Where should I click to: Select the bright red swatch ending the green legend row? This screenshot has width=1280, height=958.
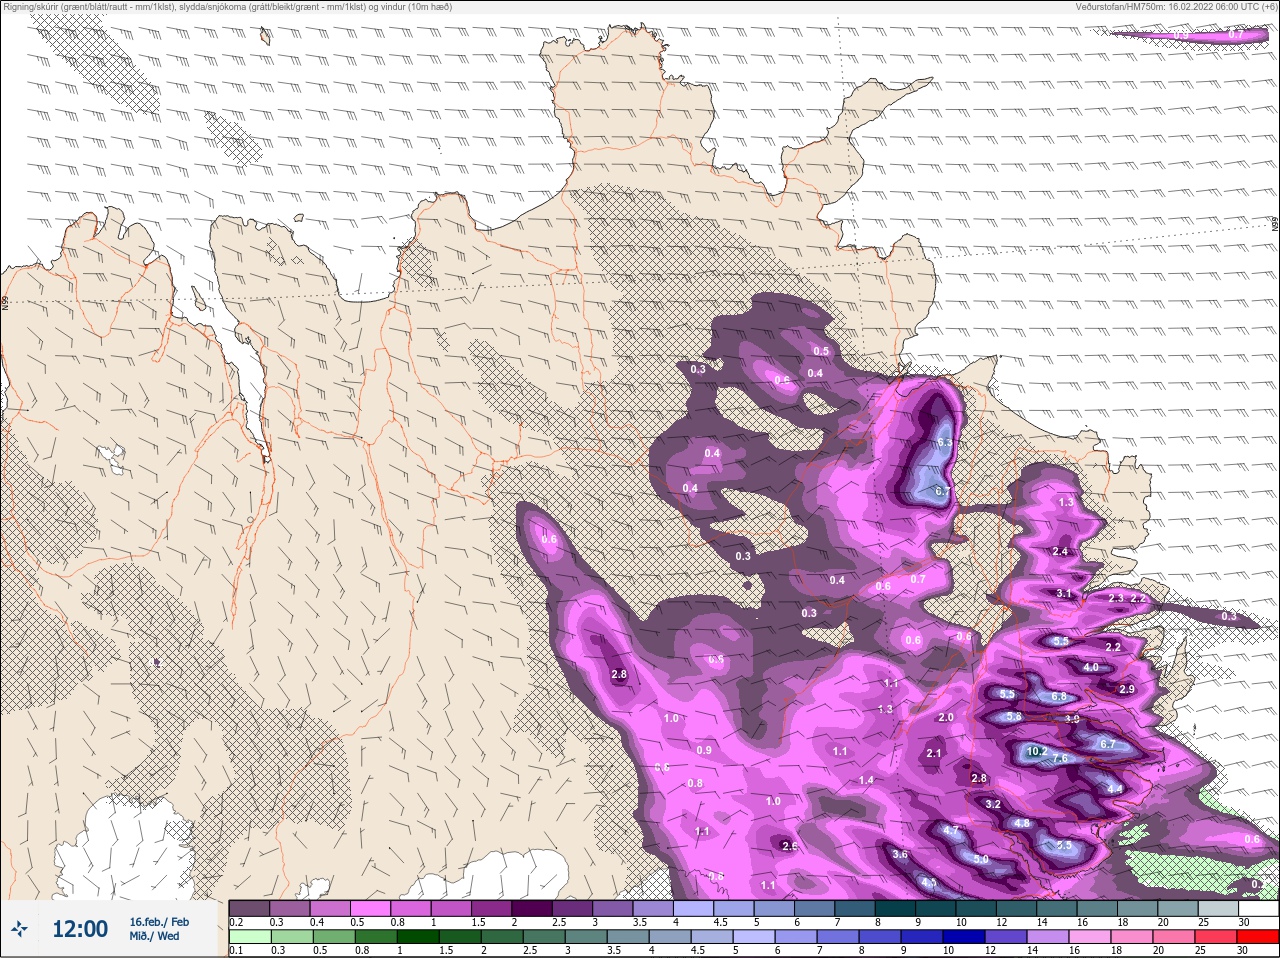1258,937
